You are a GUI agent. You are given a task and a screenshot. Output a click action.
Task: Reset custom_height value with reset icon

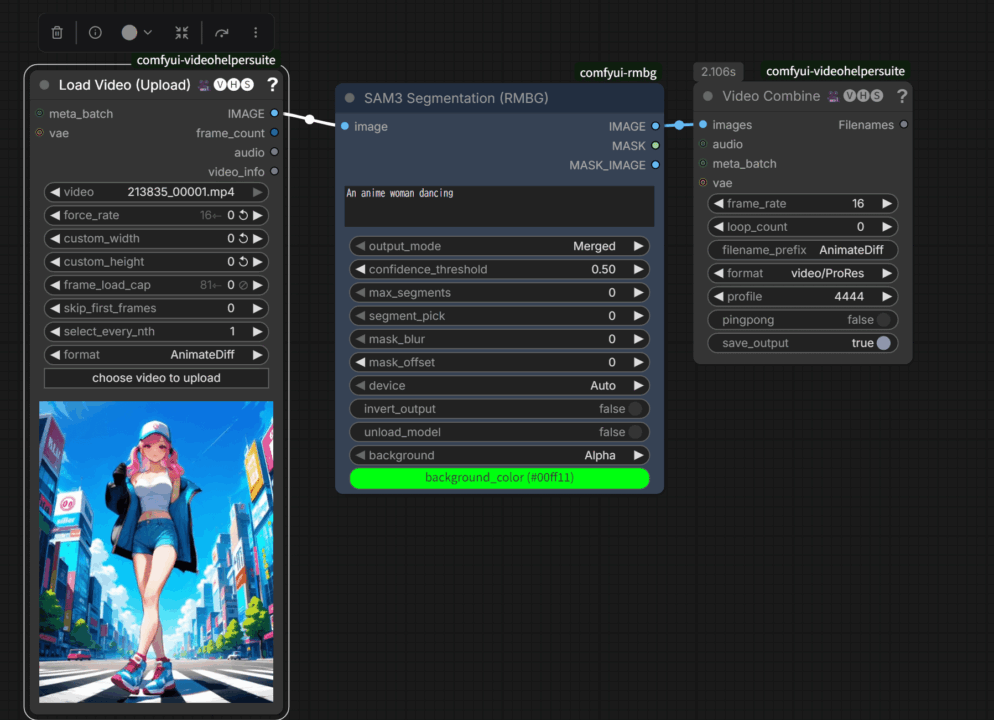tap(243, 262)
